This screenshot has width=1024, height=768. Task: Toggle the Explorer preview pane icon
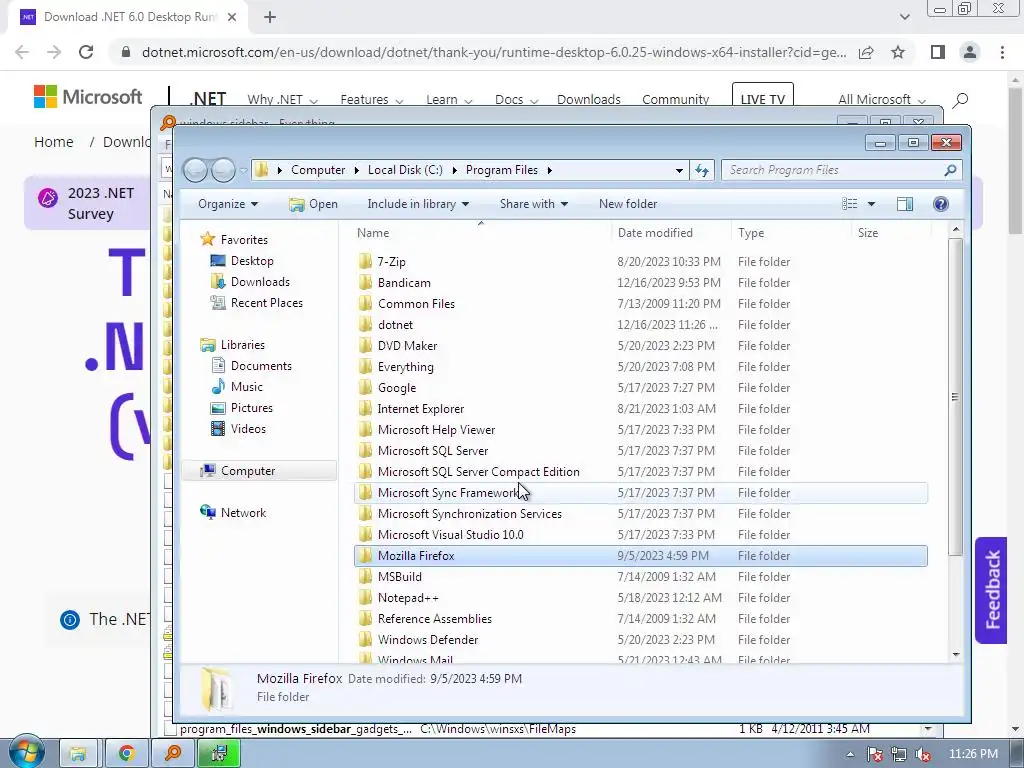click(x=904, y=204)
